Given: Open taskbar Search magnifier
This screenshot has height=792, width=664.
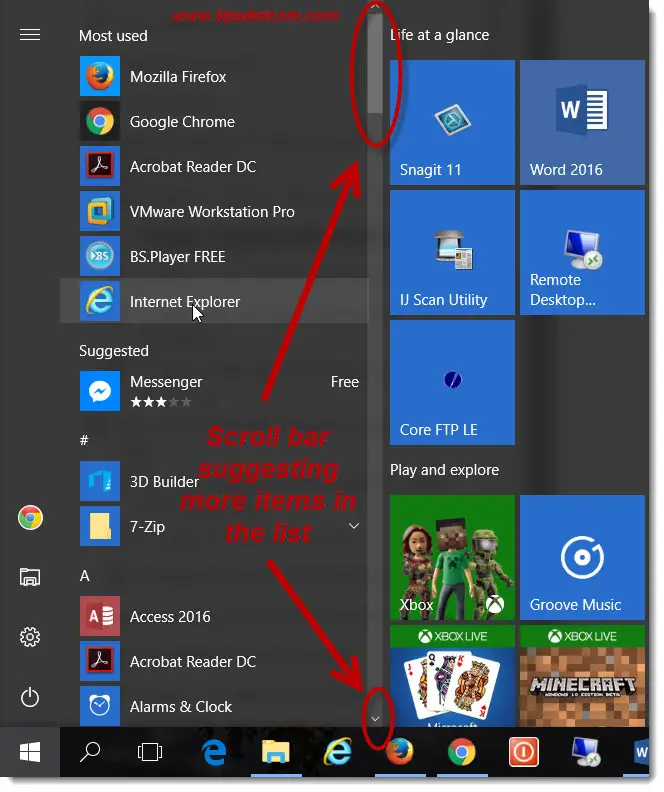Looking at the screenshot, I should pyautogui.click(x=90, y=752).
